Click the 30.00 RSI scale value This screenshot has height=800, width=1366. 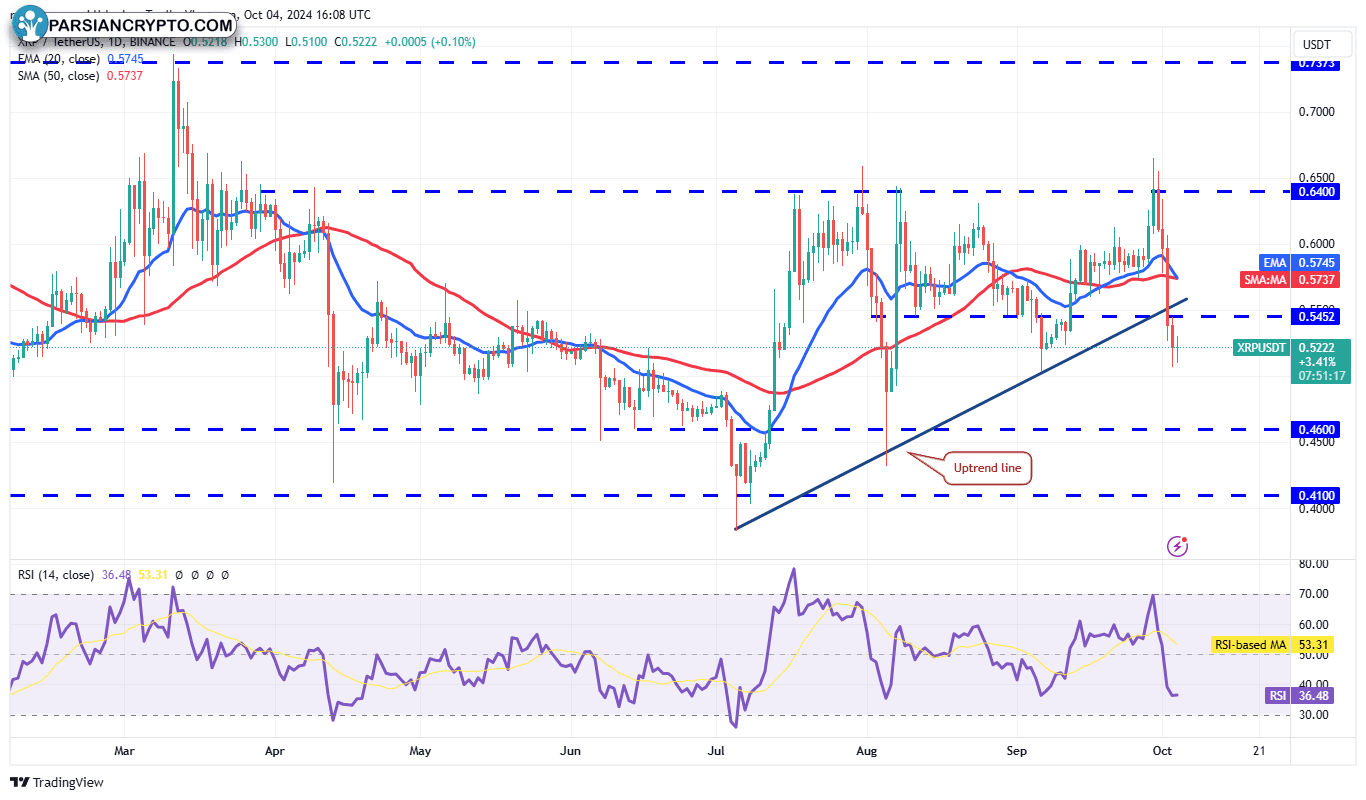pos(1314,714)
